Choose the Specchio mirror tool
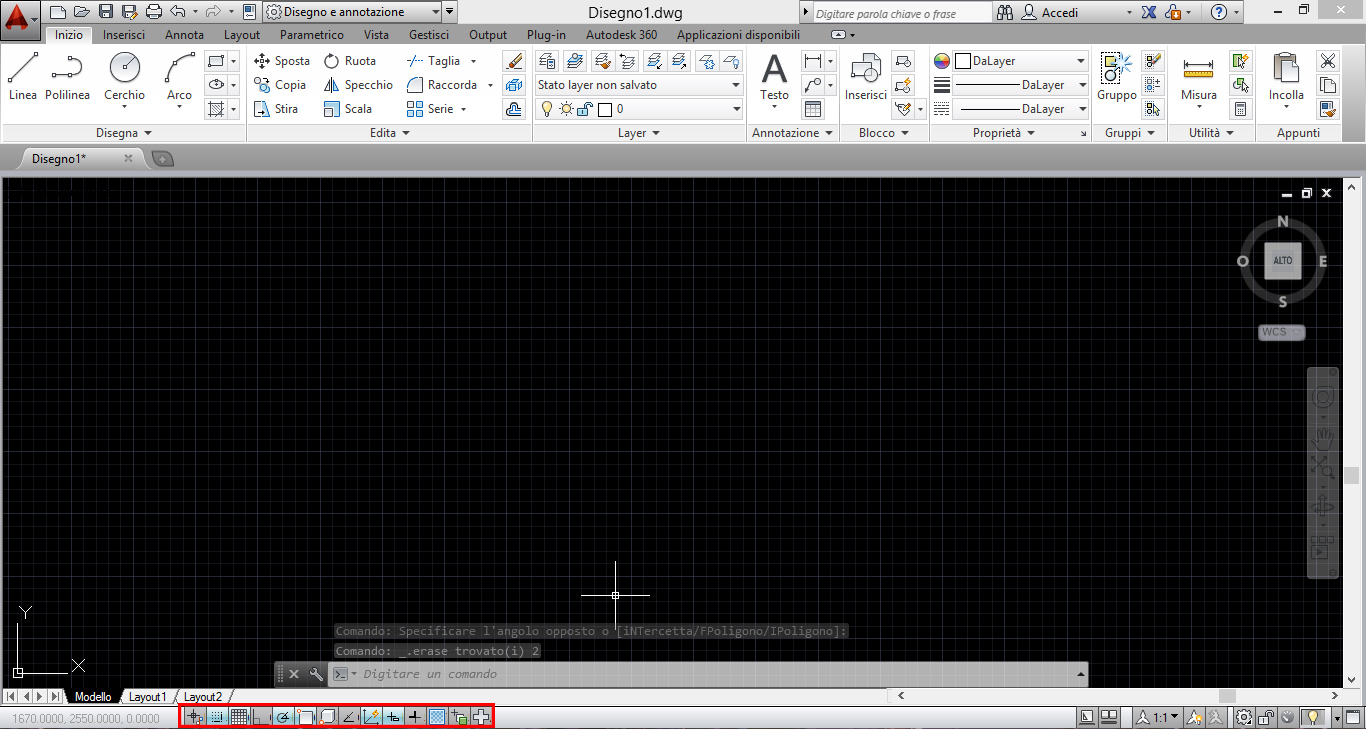 point(358,85)
